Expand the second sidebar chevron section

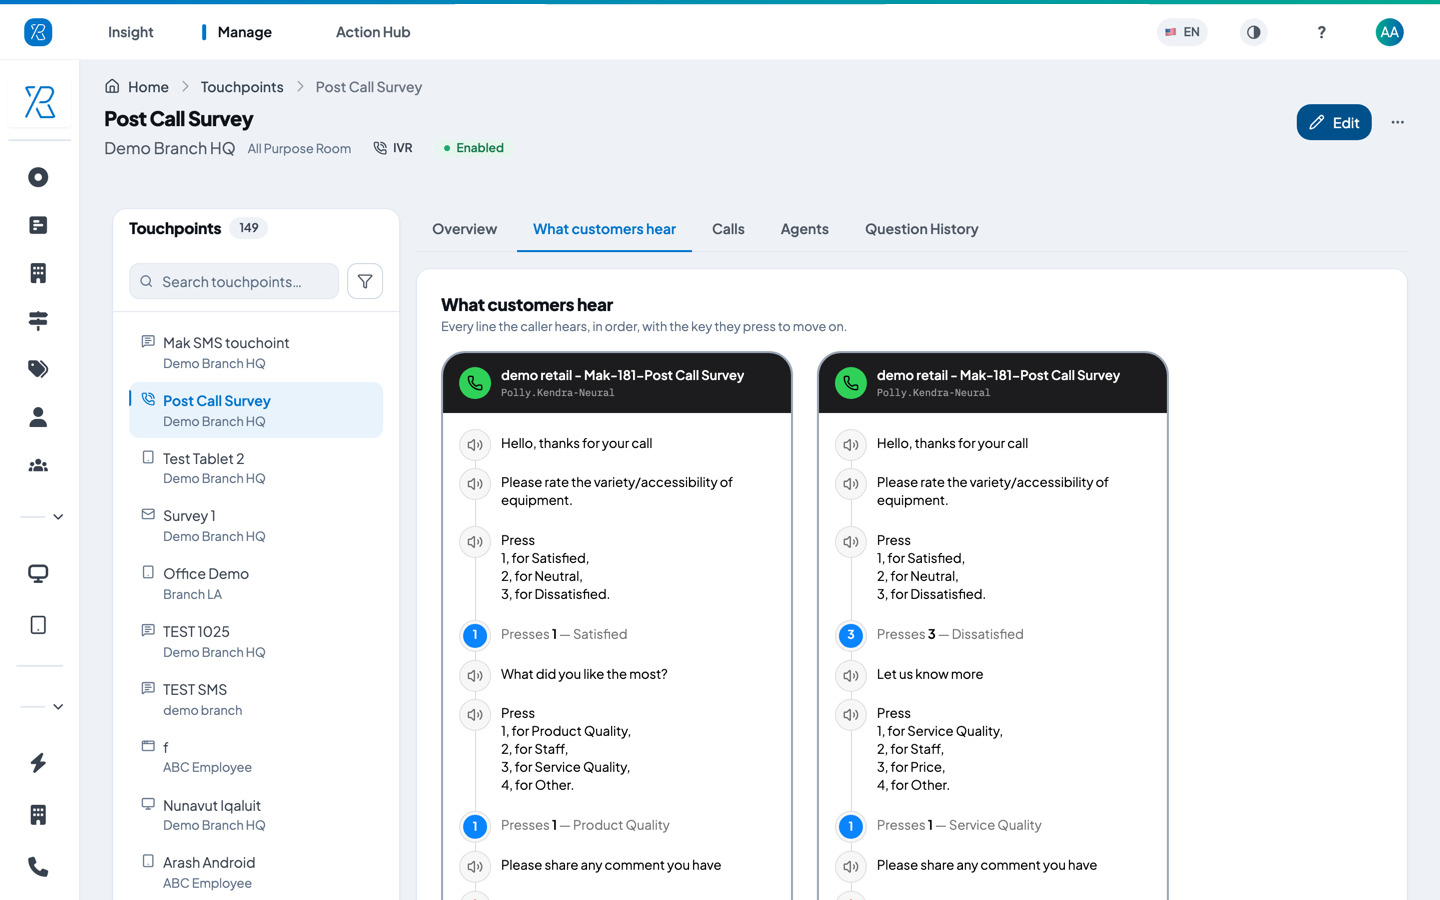pyautogui.click(x=58, y=707)
